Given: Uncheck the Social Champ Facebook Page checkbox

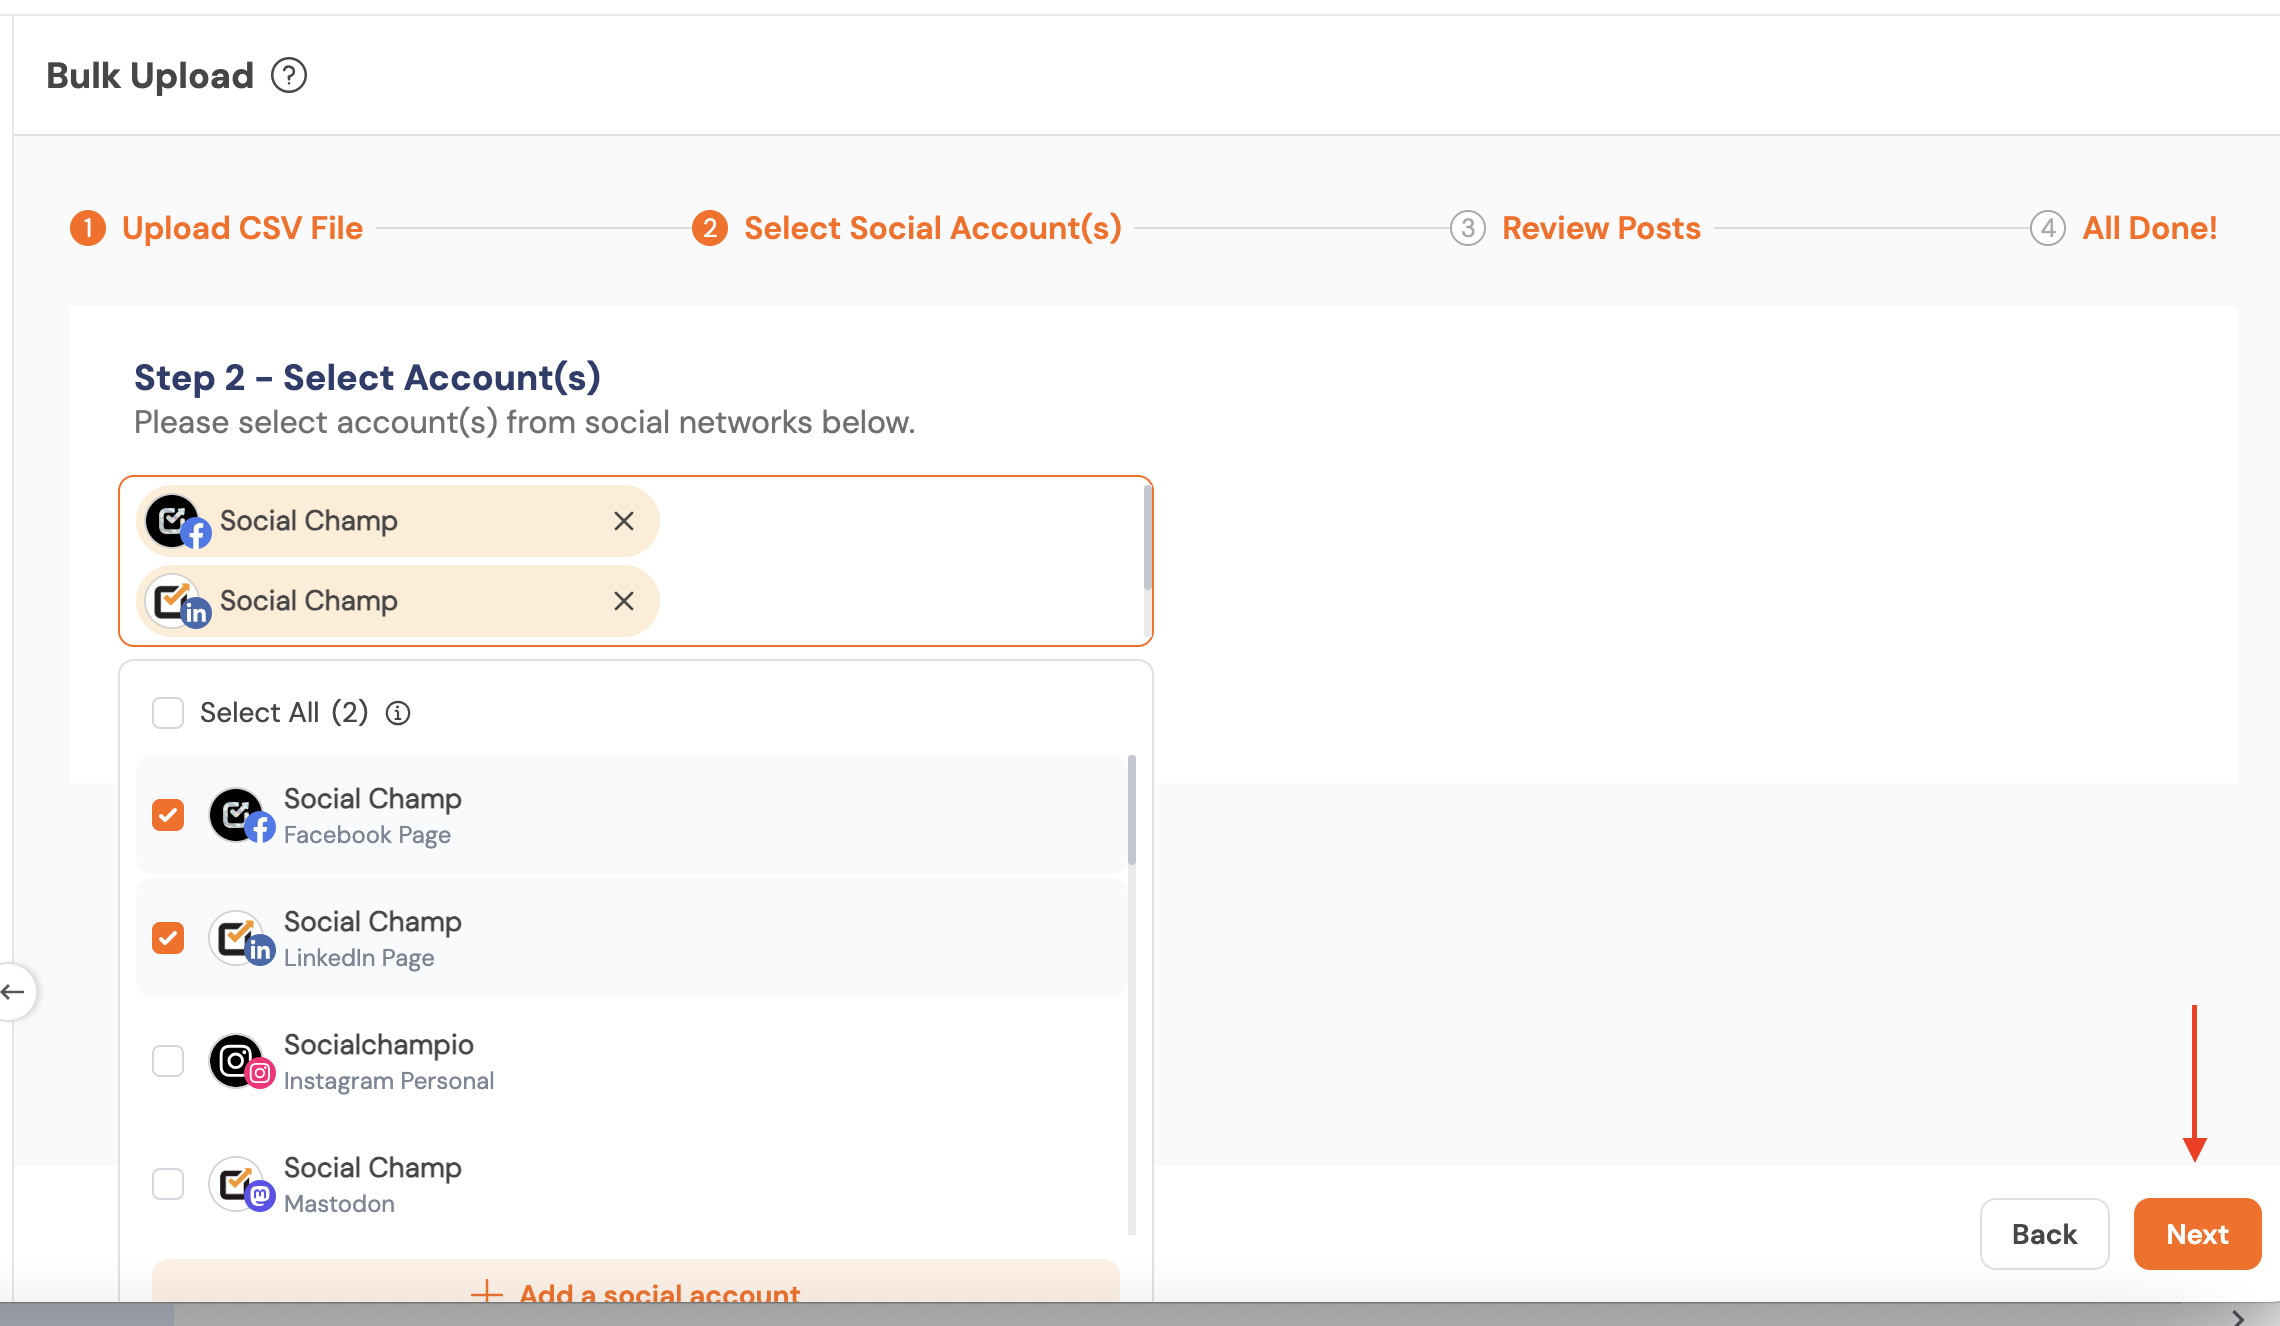Looking at the screenshot, I should 168,816.
